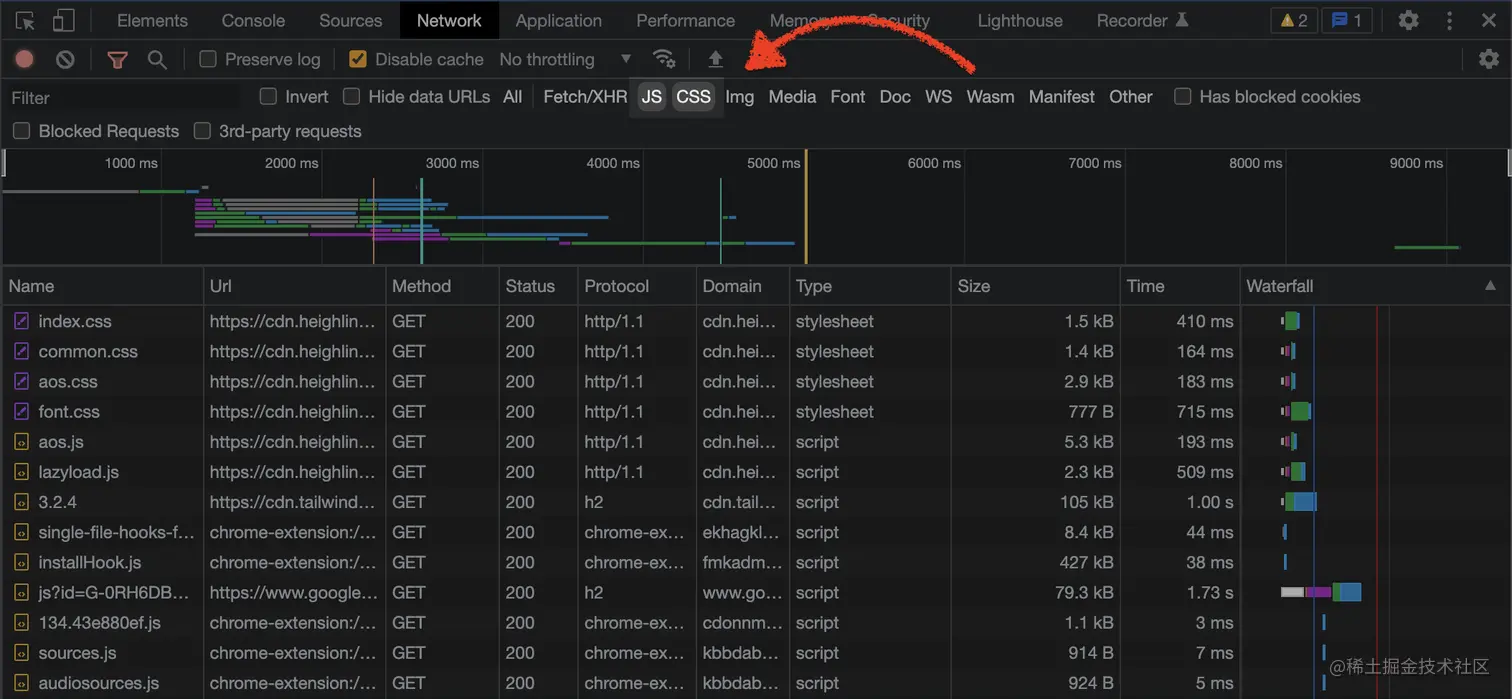1512x699 pixels.
Task: Toggle Preserve log checkbox
Action: (208, 59)
